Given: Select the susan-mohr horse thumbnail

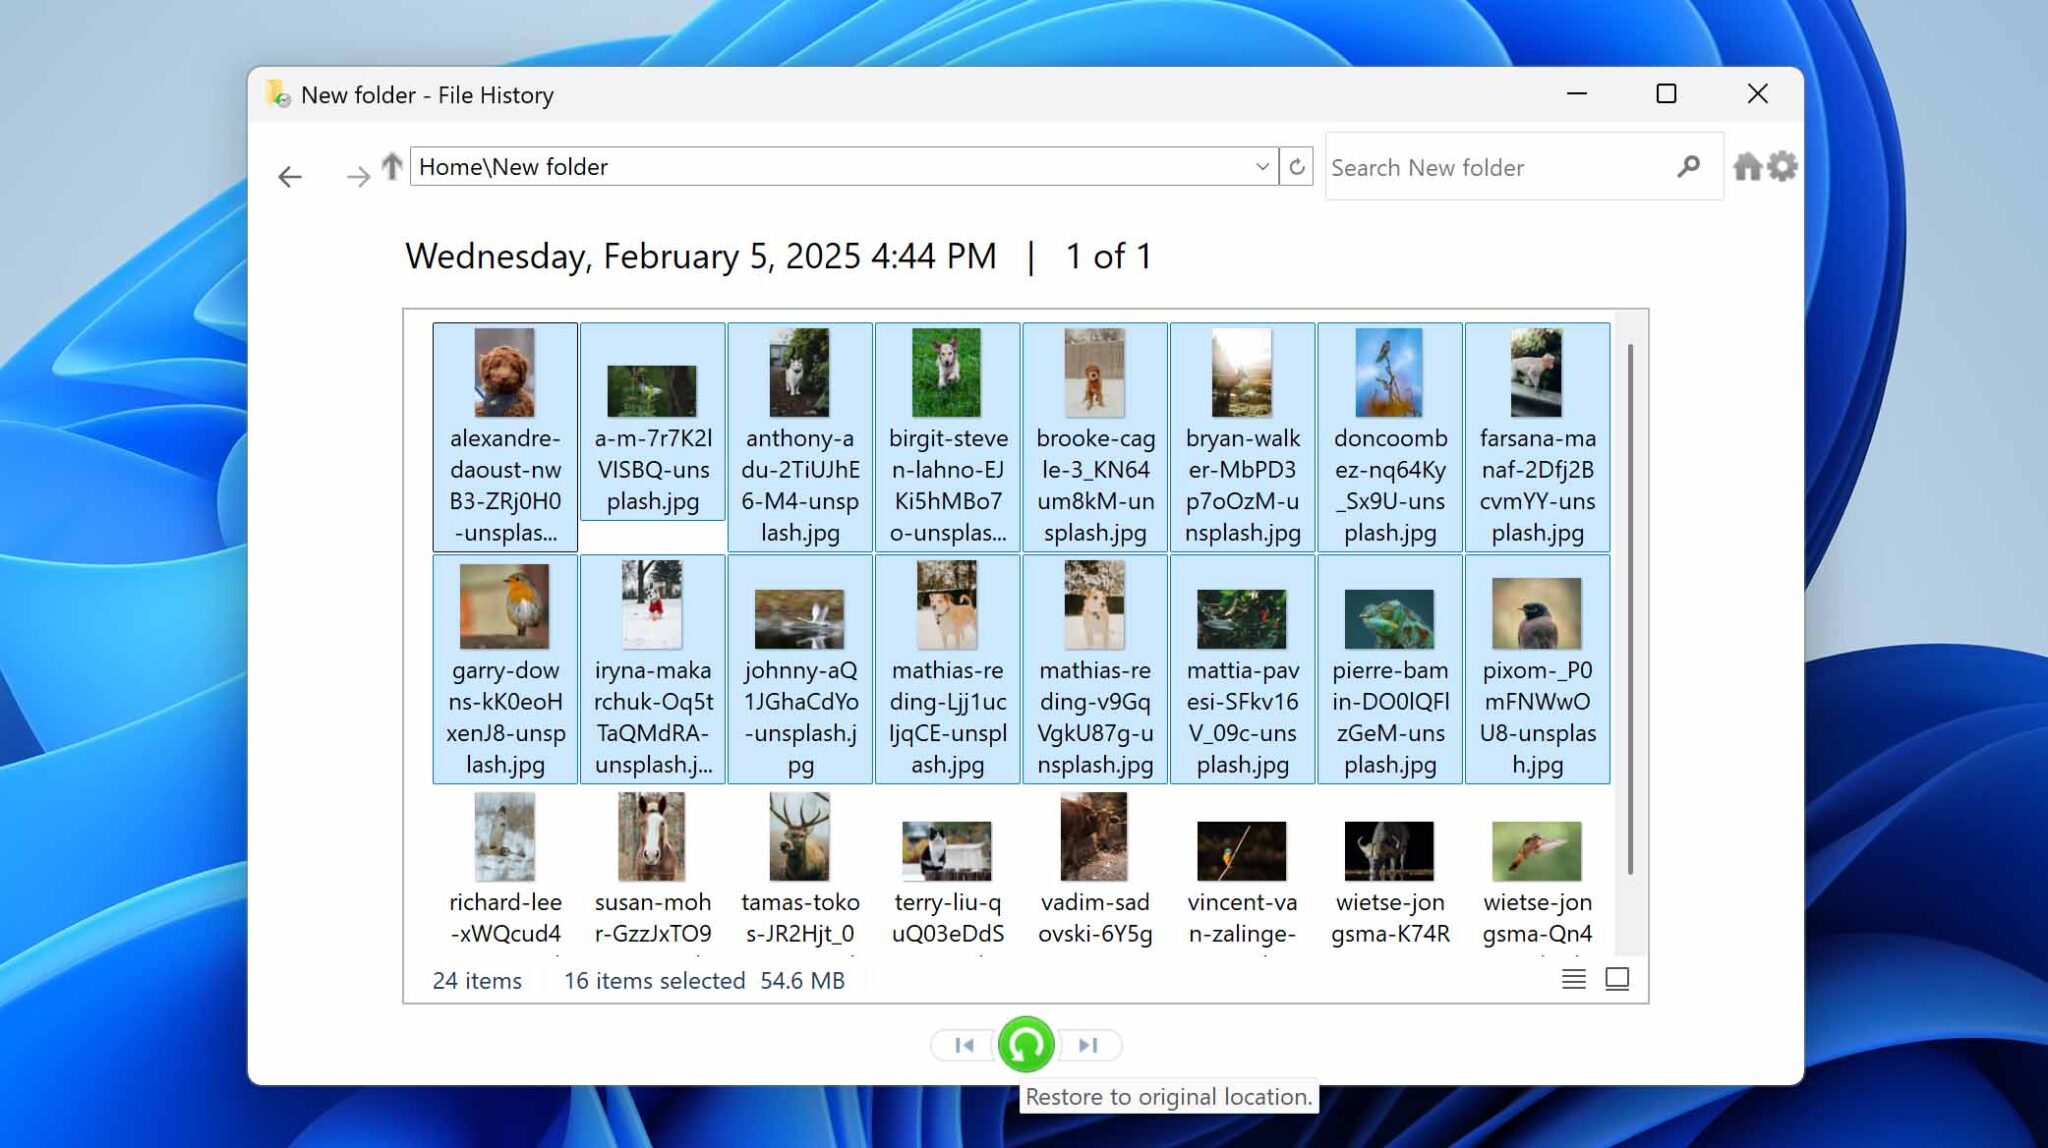Looking at the screenshot, I should (x=651, y=838).
